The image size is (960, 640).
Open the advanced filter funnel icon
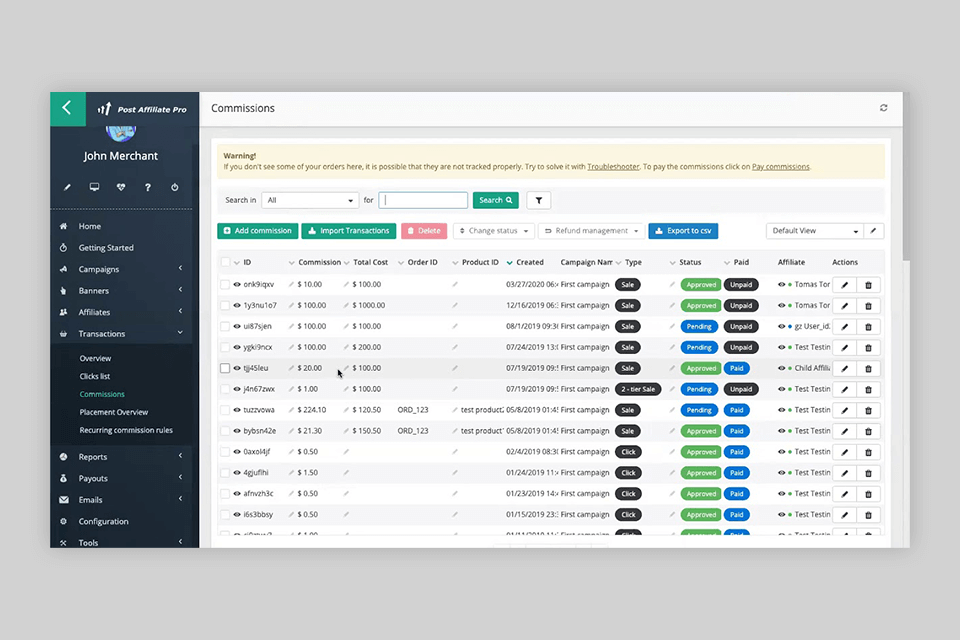539,200
